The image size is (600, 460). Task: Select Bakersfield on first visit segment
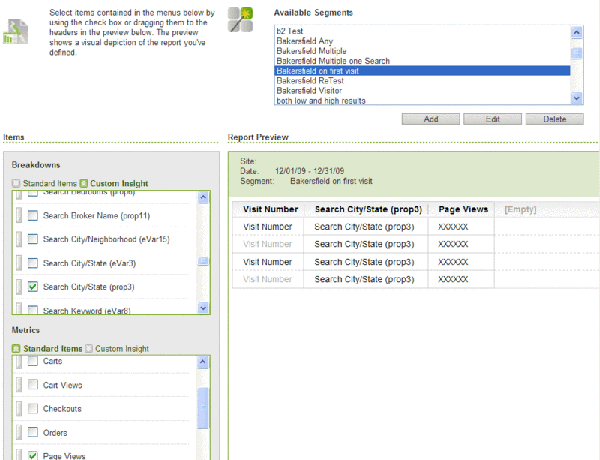422,71
